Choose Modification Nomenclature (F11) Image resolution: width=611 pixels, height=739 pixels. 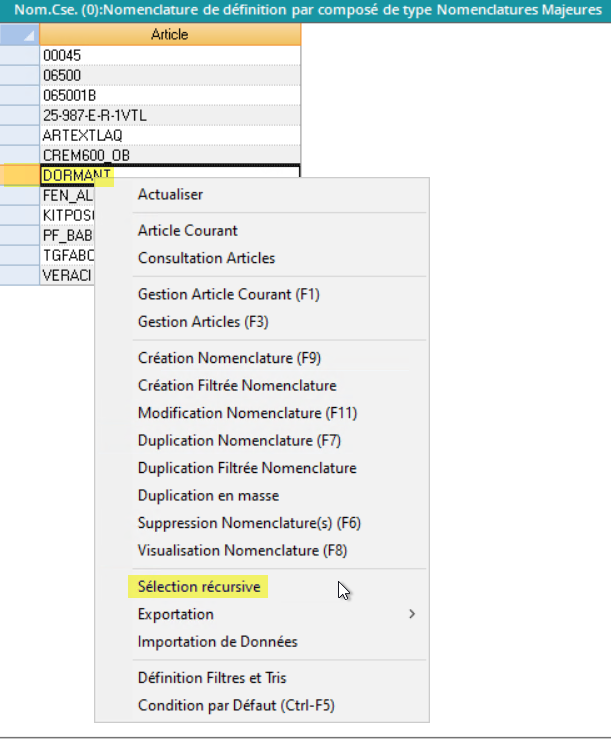[x=247, y=413]
